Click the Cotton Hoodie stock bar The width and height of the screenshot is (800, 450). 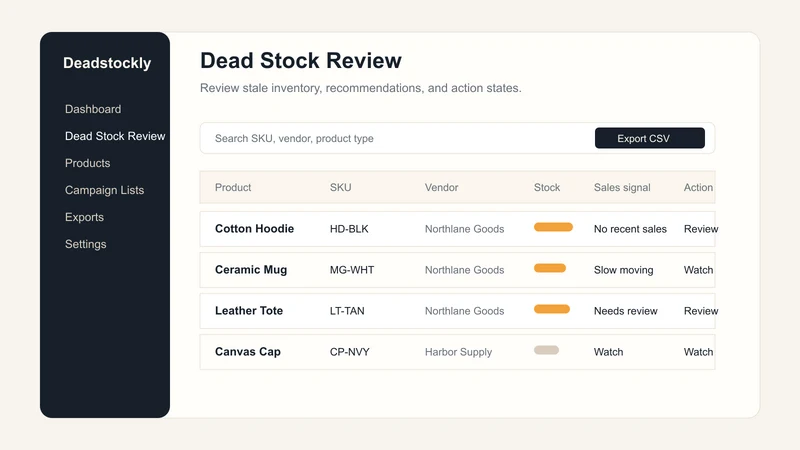(553, 227)
